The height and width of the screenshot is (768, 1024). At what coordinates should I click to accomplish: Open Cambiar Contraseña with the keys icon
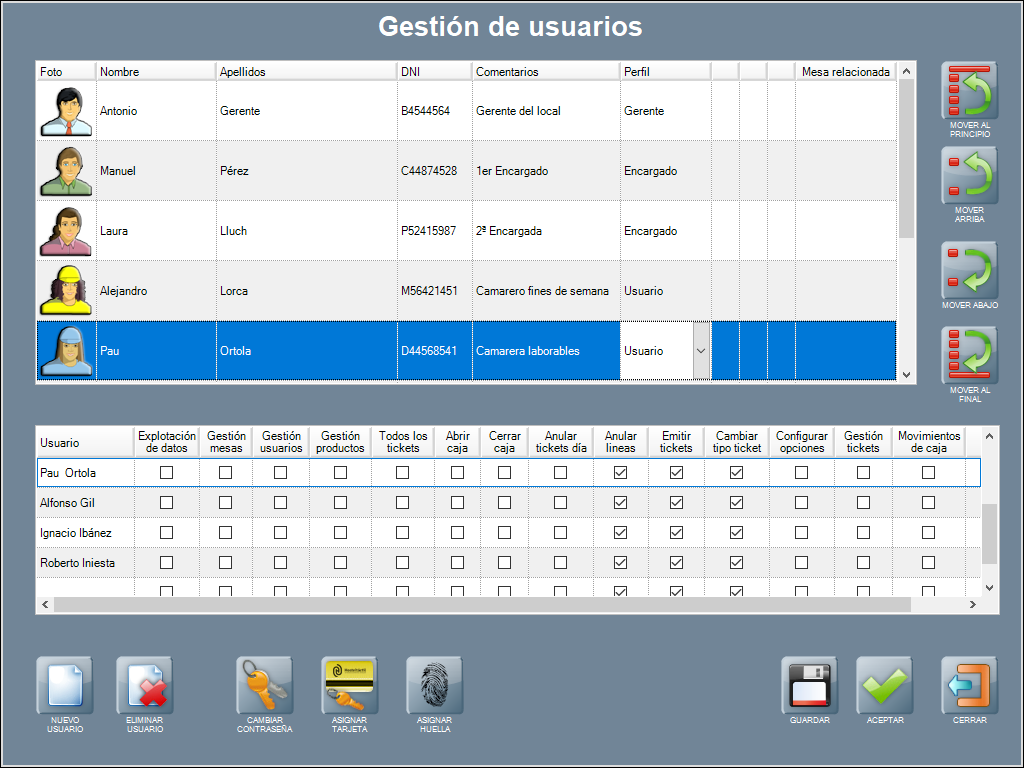coord(265,685)
